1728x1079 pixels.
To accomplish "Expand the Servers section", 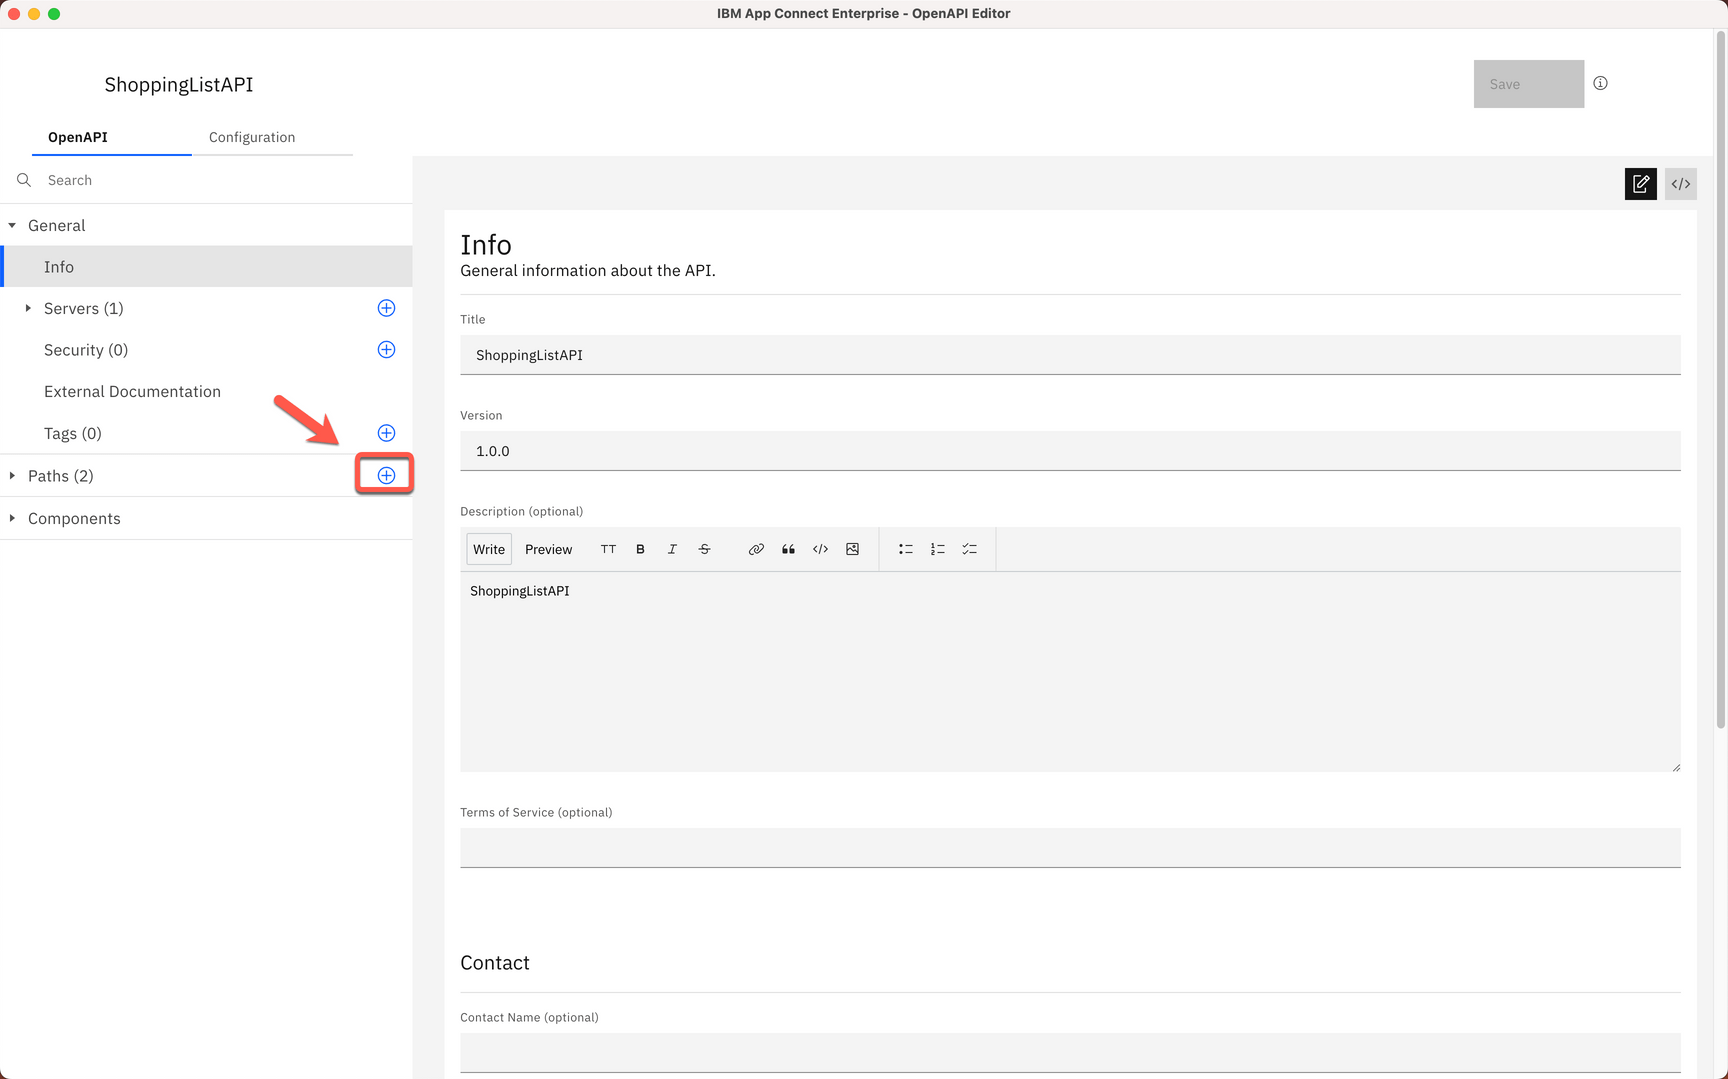I will point(27,308).
